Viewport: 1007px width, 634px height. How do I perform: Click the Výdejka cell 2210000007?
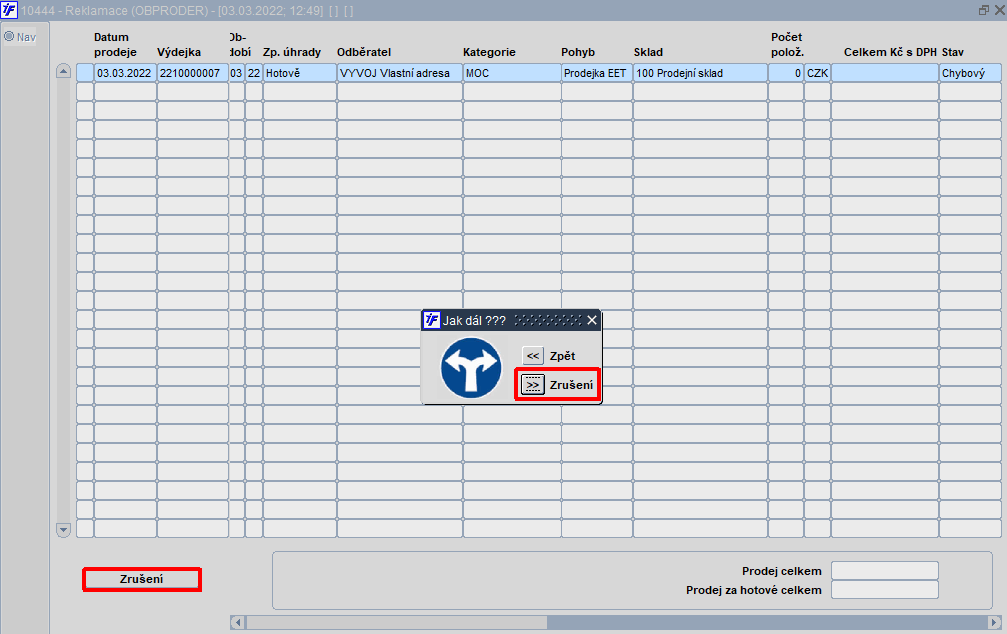pos(193,73)
